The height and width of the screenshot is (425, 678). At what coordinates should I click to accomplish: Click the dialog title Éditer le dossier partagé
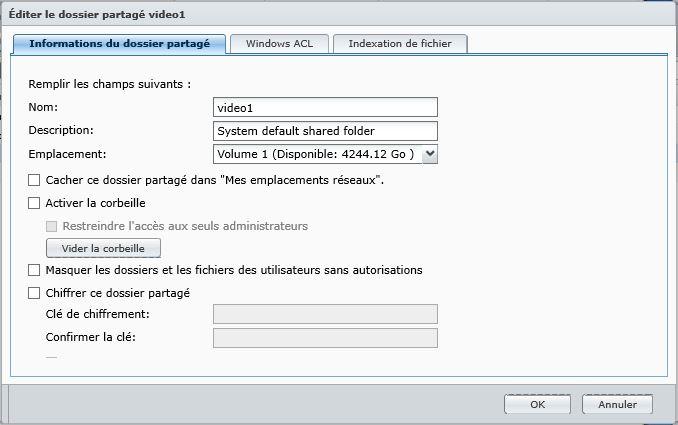tap(97, 14)
